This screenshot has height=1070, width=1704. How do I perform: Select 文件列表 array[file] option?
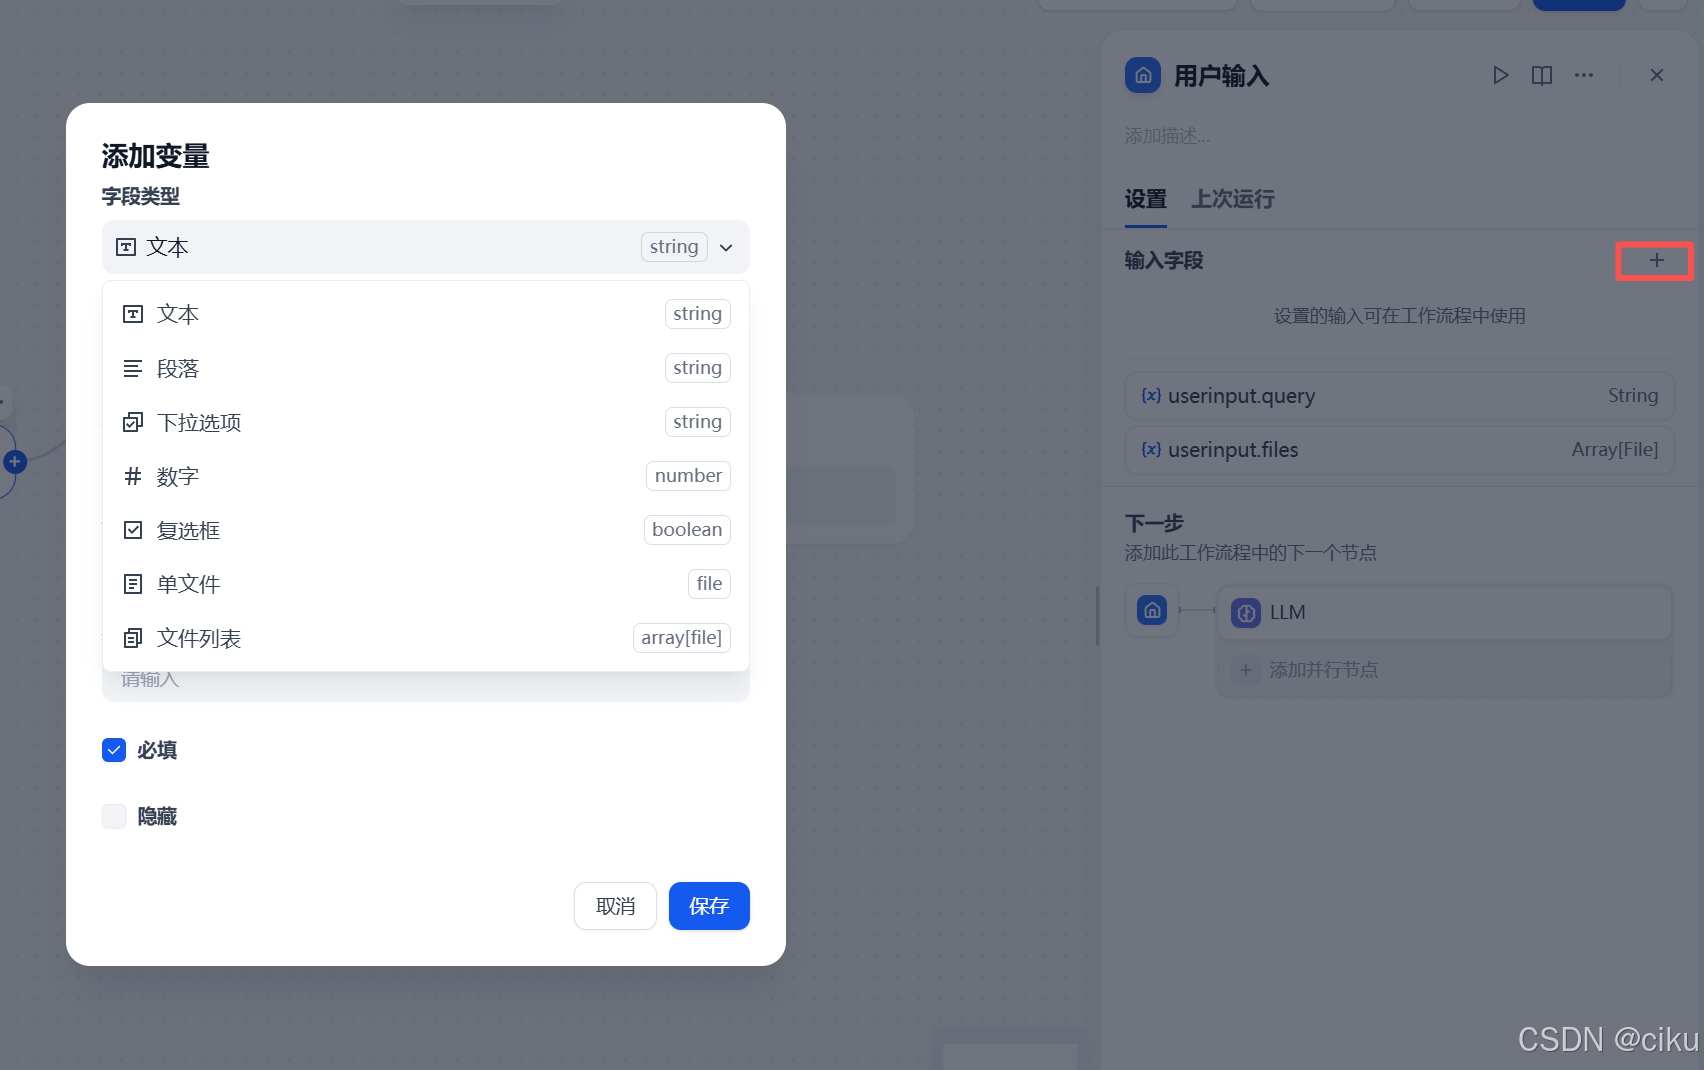tap(426, 638)
